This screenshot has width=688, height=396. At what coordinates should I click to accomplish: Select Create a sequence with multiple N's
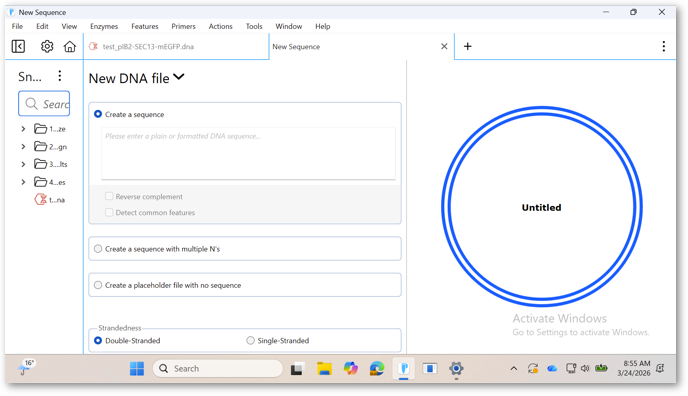coord(98,249)
